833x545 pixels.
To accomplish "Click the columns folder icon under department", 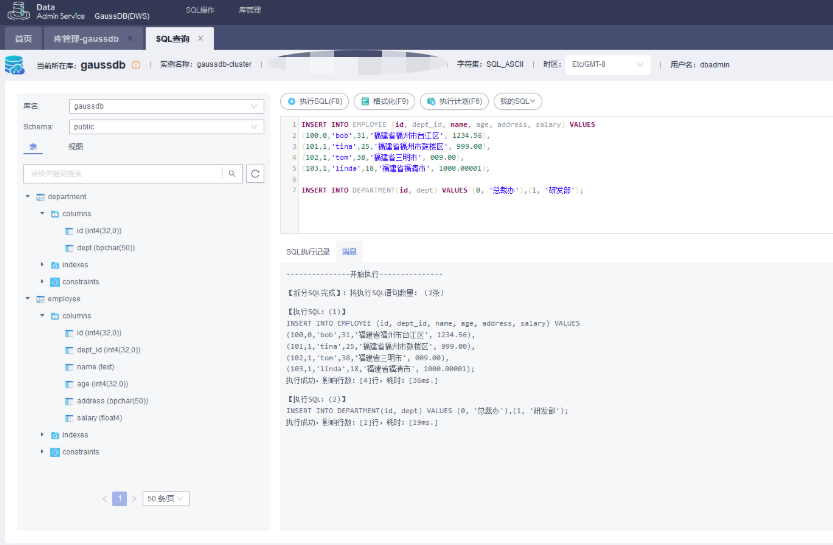I will click(55, 214).
